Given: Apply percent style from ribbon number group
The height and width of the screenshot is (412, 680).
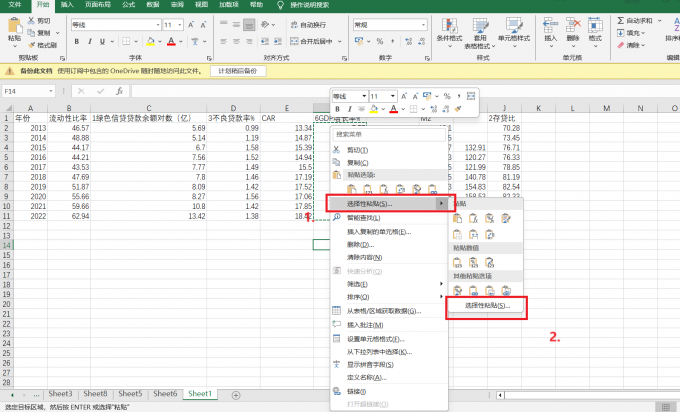Looking at the screenshot, I should pyautogui.click(x=380, y=41).
